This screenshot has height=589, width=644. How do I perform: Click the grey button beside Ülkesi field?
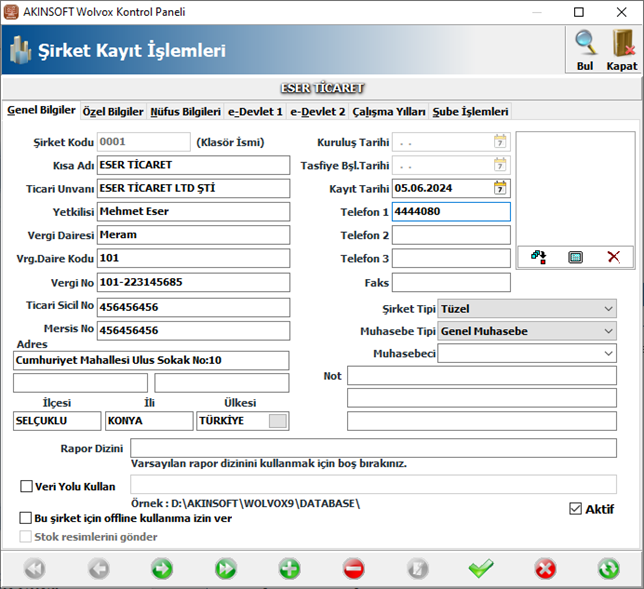click(x=278, y=421)
